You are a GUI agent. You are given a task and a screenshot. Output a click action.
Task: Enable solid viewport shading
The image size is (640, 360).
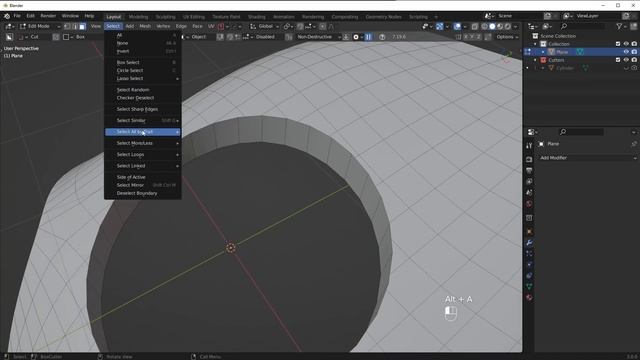492,26
